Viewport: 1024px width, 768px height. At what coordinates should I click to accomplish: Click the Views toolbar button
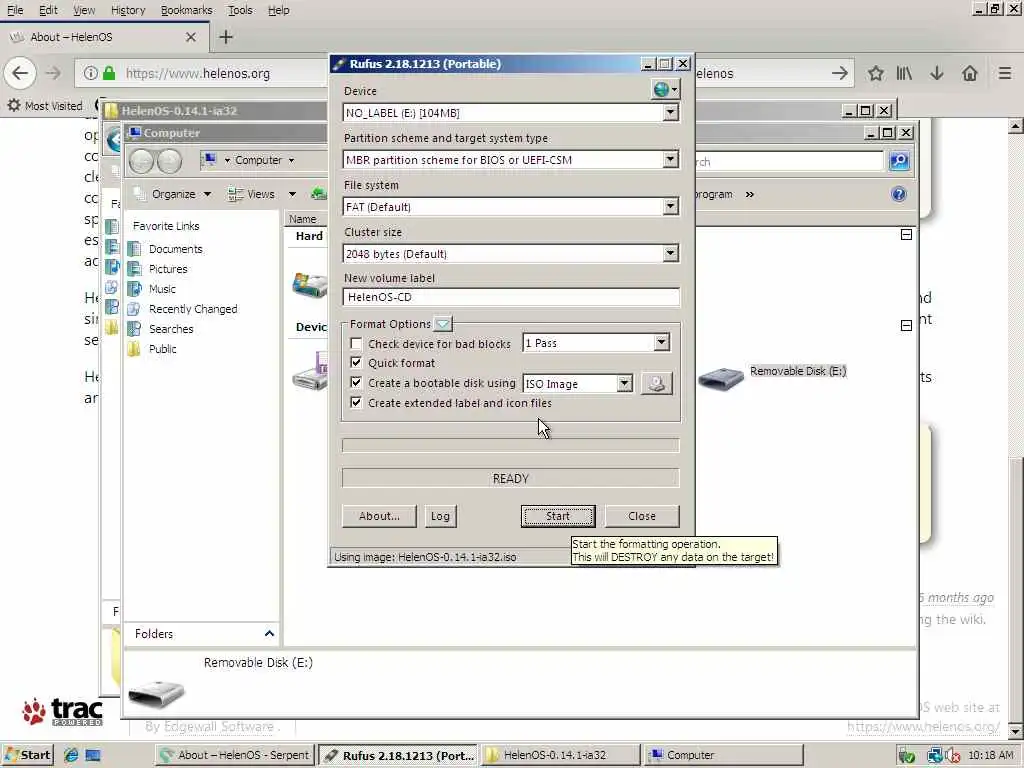click(251, 194)
